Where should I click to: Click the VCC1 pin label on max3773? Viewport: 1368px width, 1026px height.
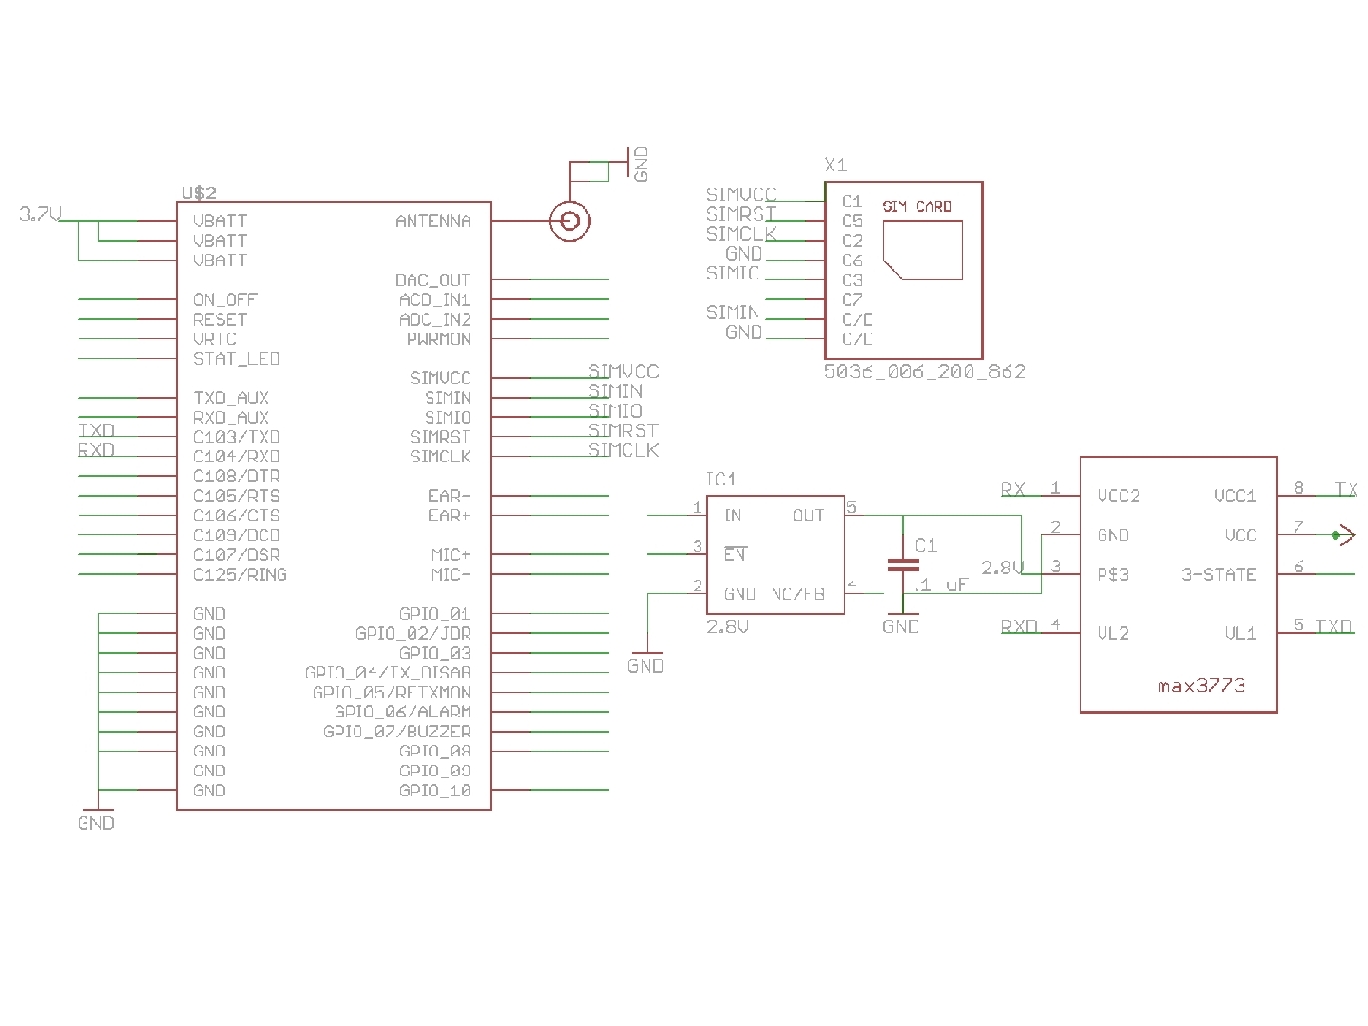1235,496
